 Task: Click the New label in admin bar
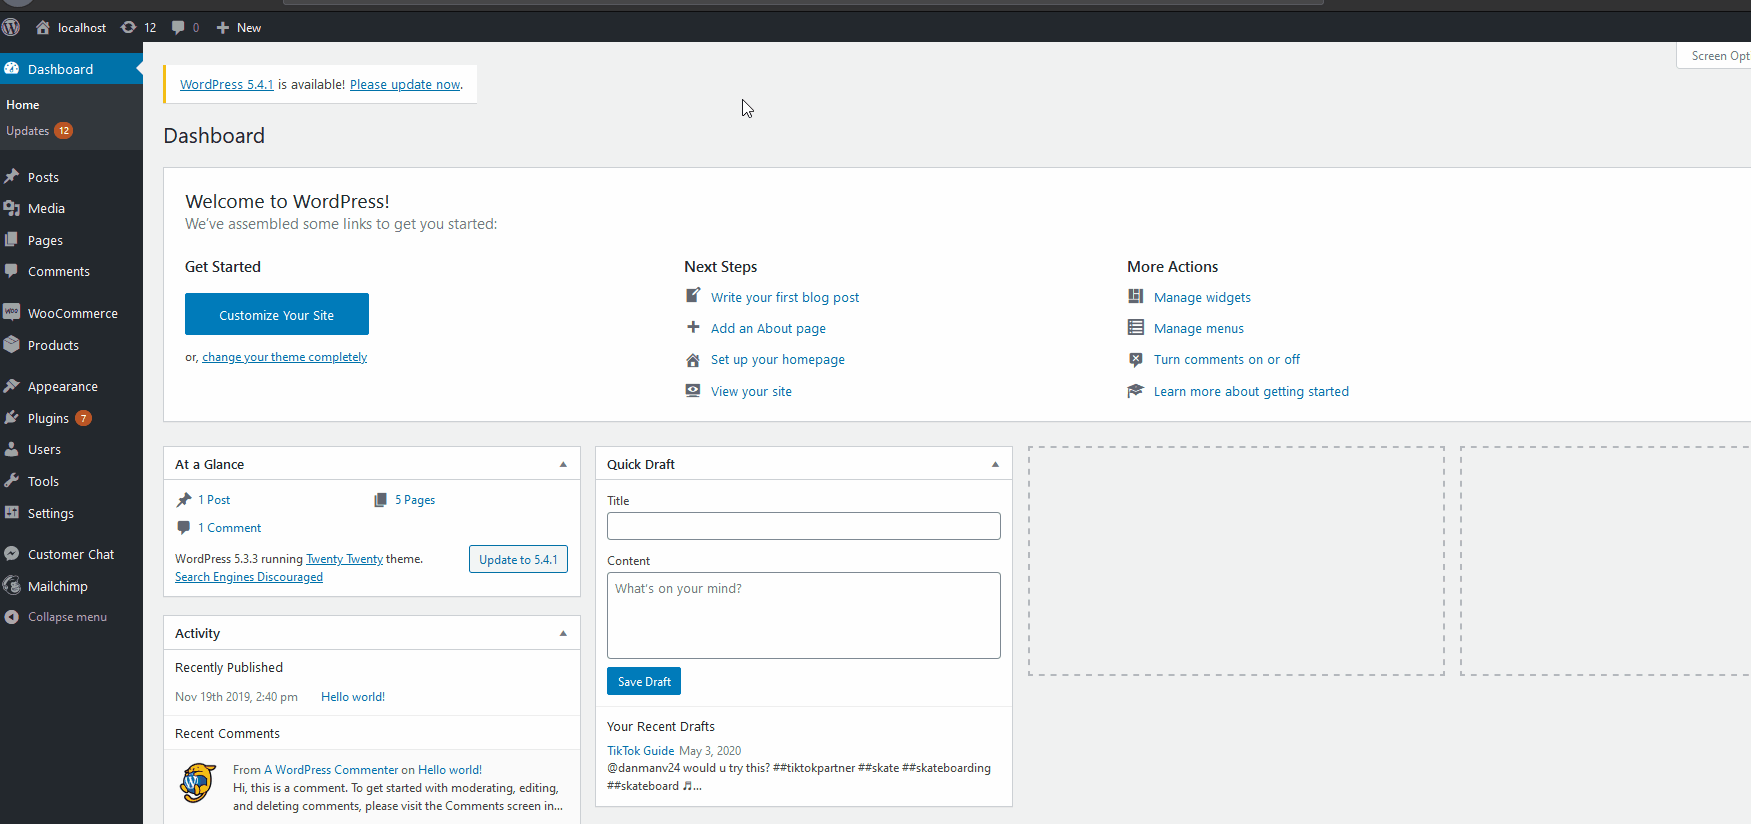(249, 28)
